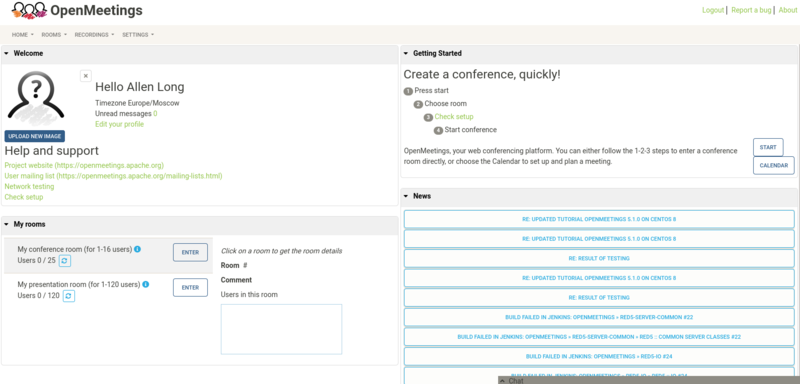Refresh the presentation room user count
Viewport: 800px width, 384px height.
pos(69,295)
